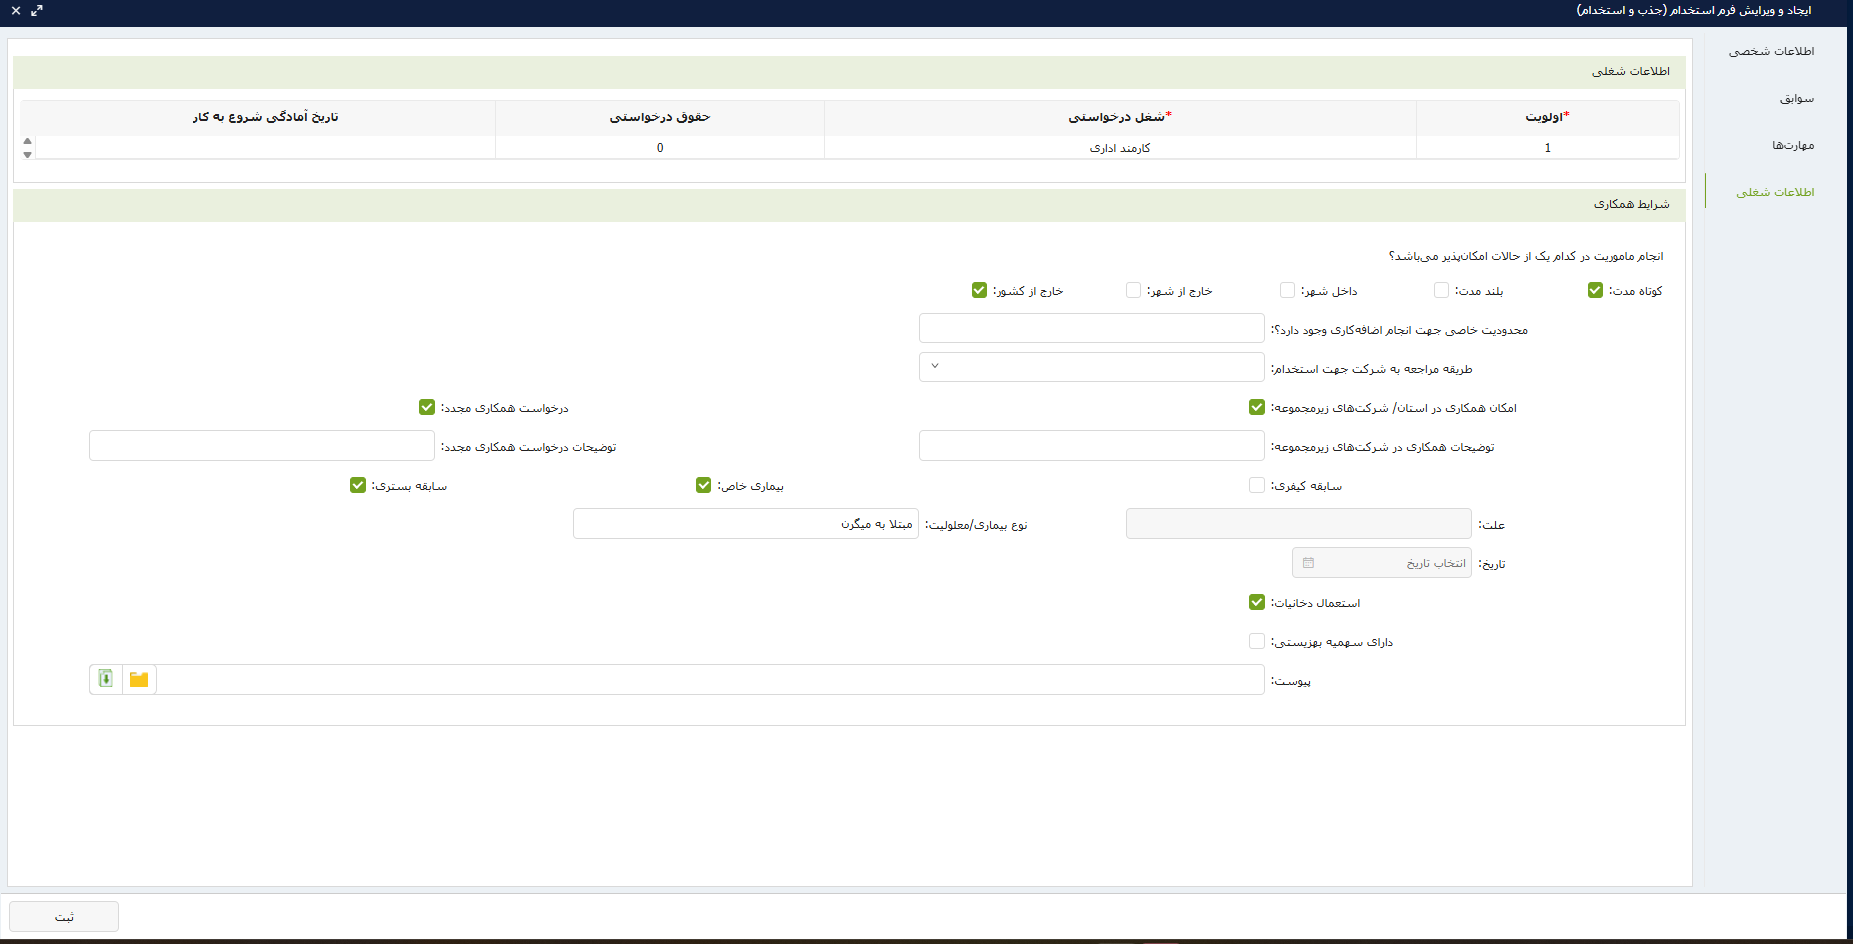Open the انتخاب تاریخ date picker field
The image size is (1853, 944).
click(x=1390, y=563)
